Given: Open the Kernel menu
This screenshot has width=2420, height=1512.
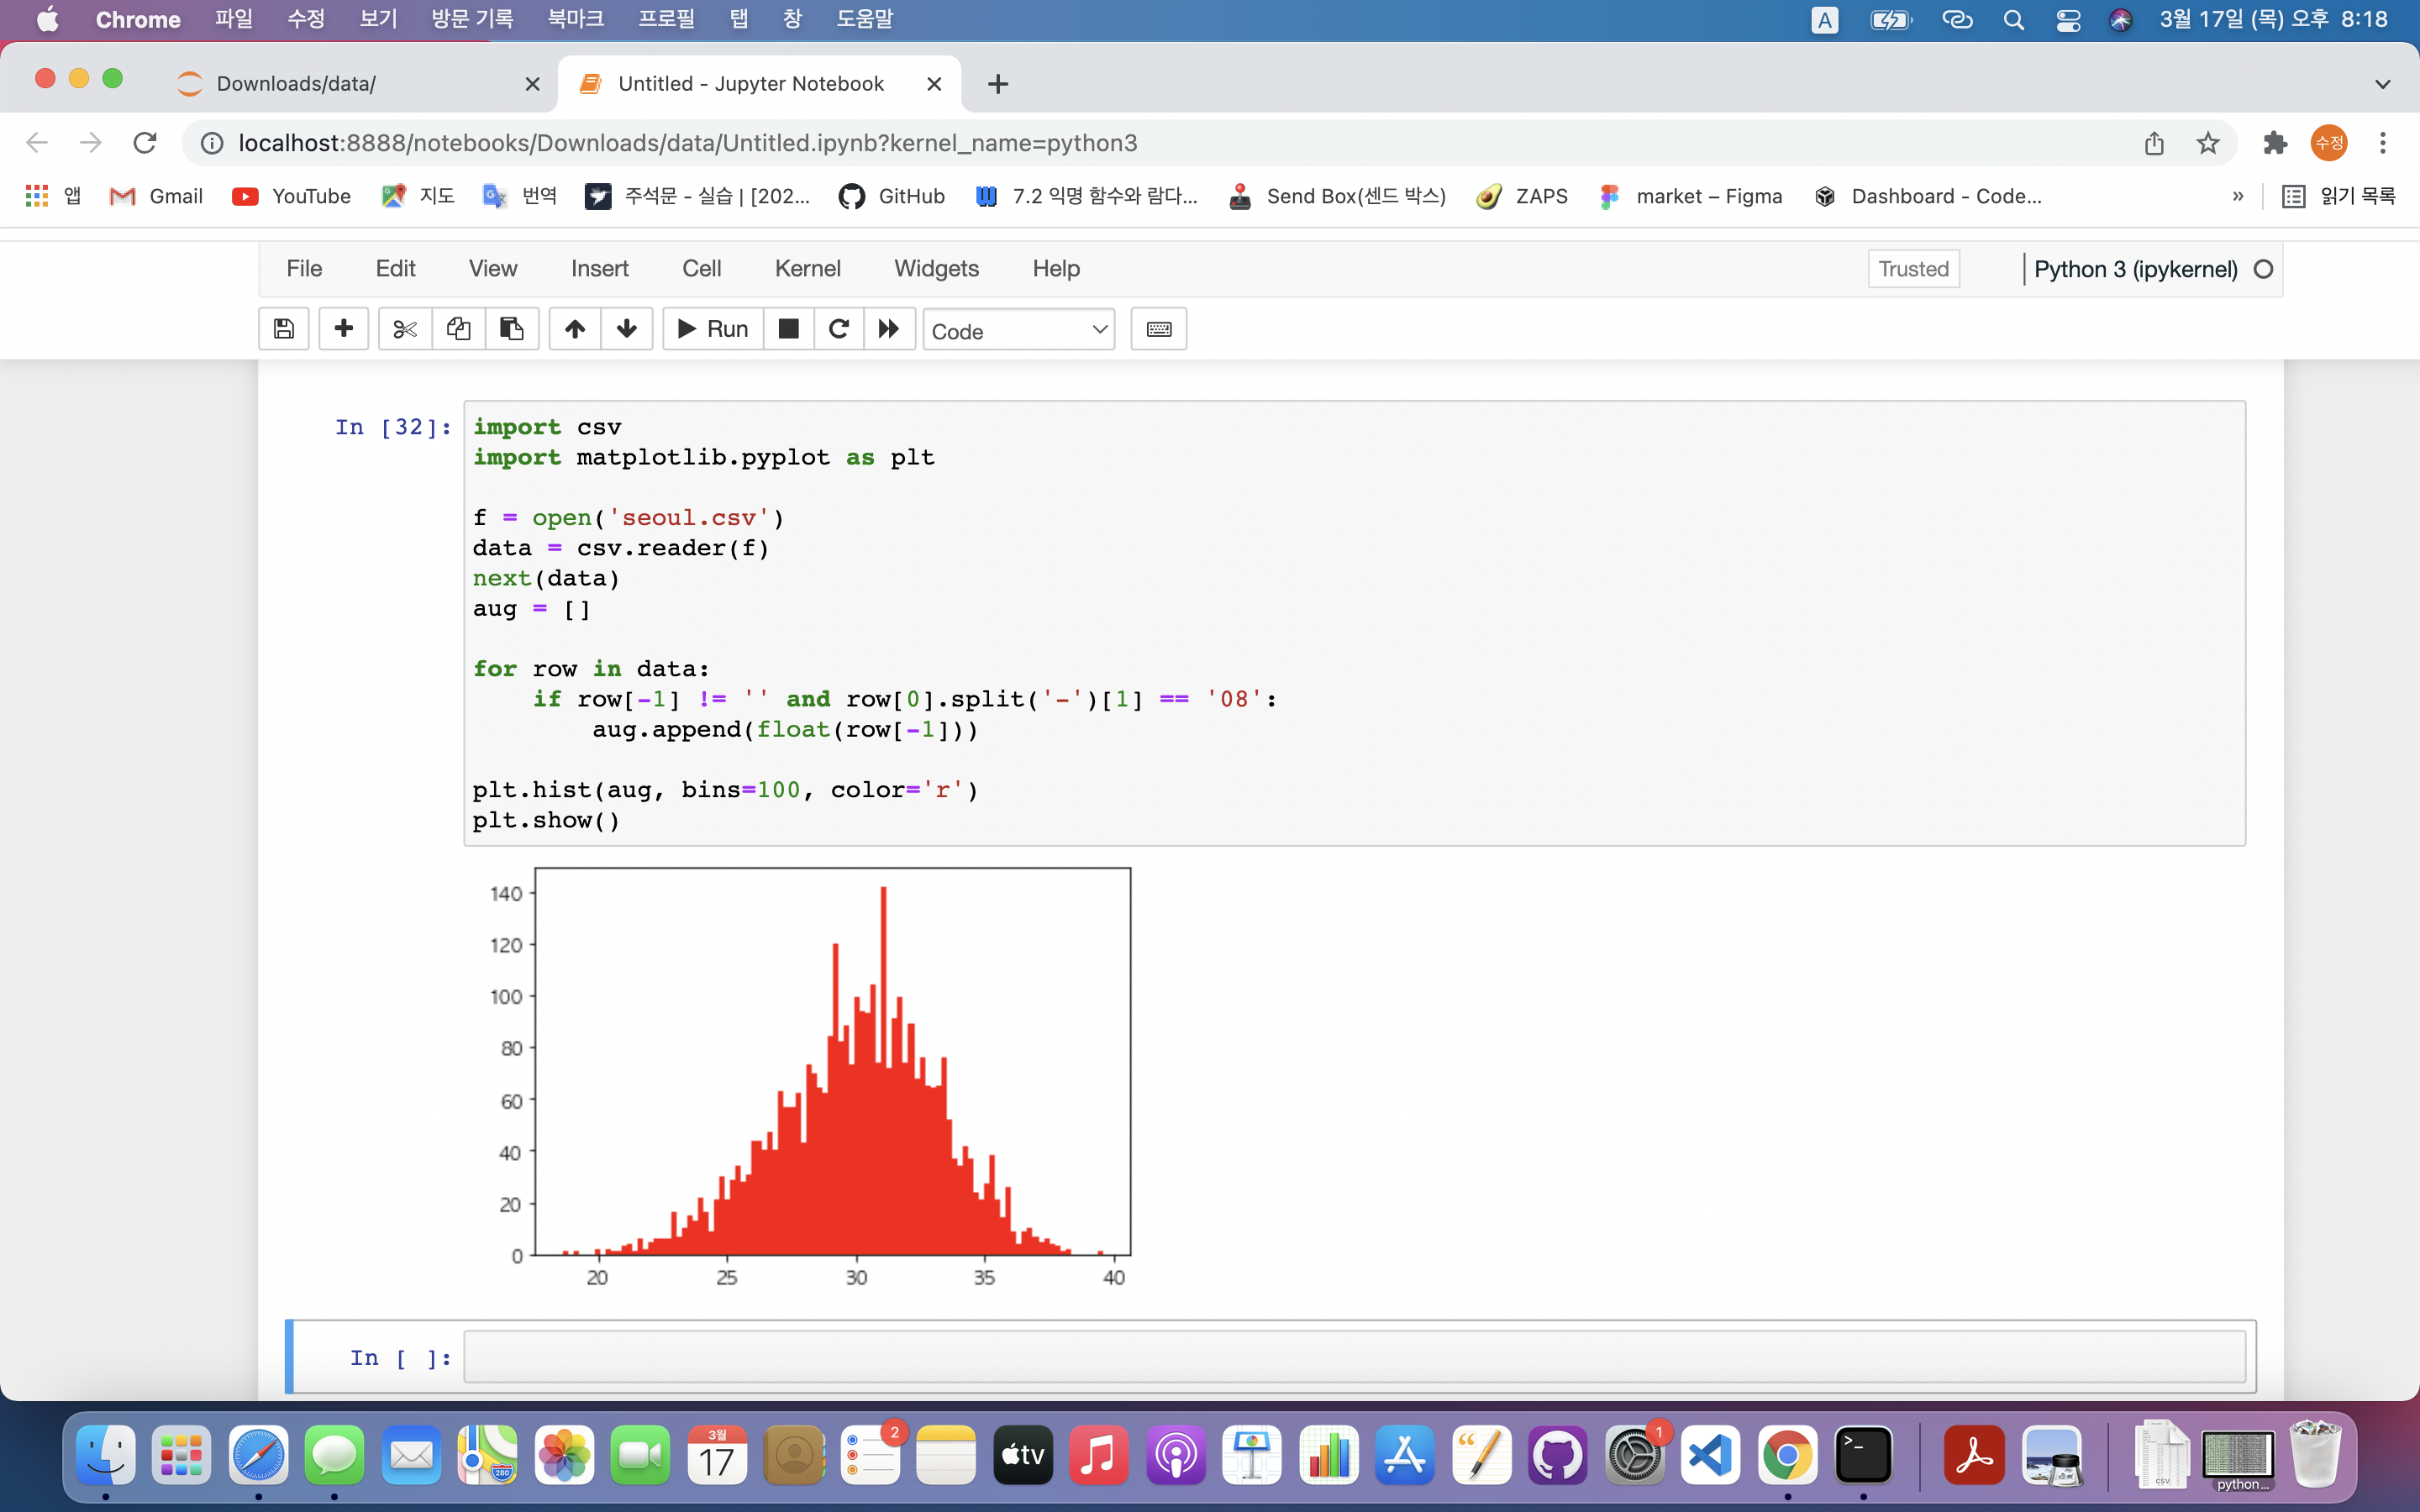Looking at the screenshot, I should click(x=807, y=268).
